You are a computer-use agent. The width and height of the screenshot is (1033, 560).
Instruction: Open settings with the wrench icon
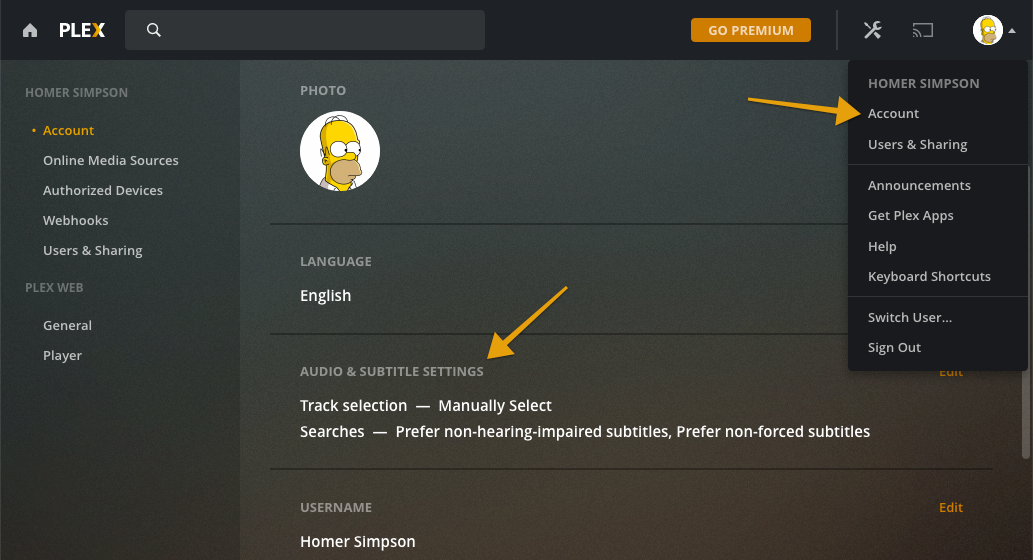[x=872, y=30]
